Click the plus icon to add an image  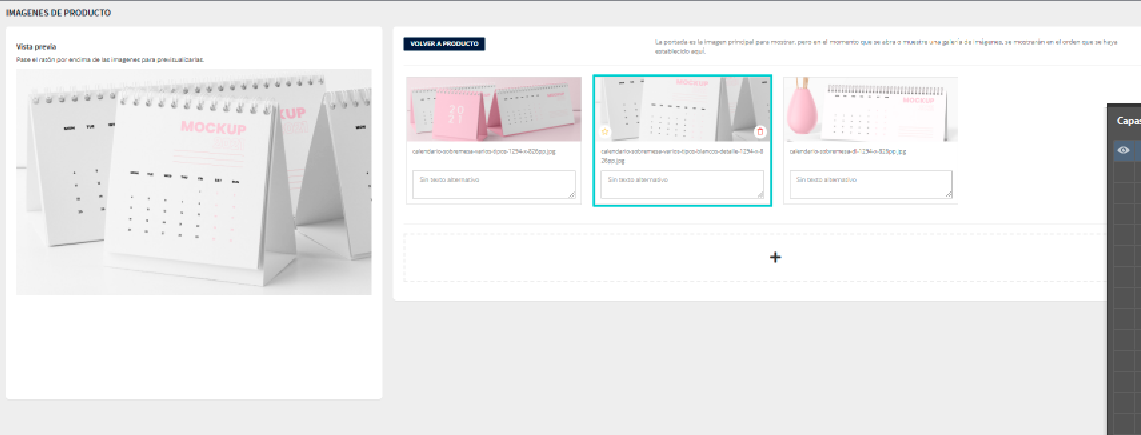point(775,257)
